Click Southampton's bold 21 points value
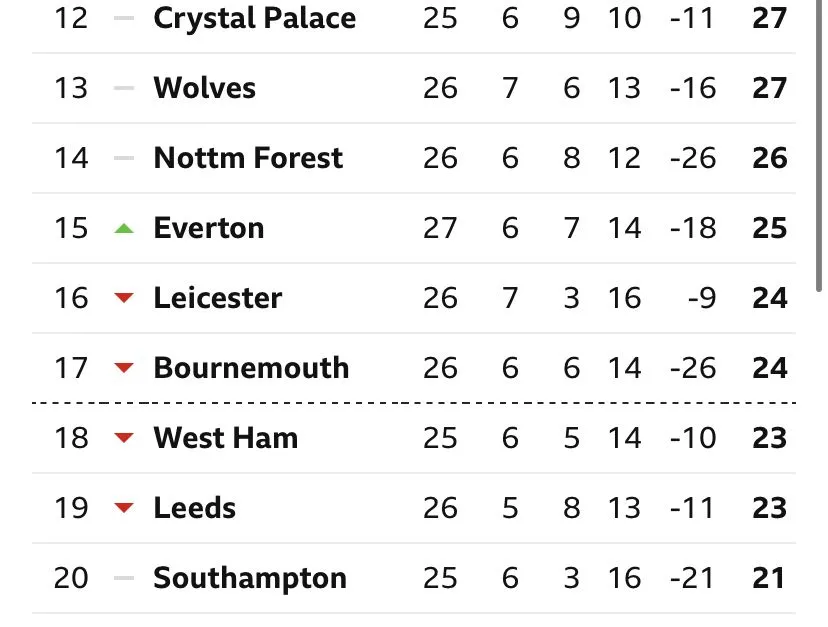Image resolution: width=828 pixels, height=627 pixels. (x=769, y=578)
